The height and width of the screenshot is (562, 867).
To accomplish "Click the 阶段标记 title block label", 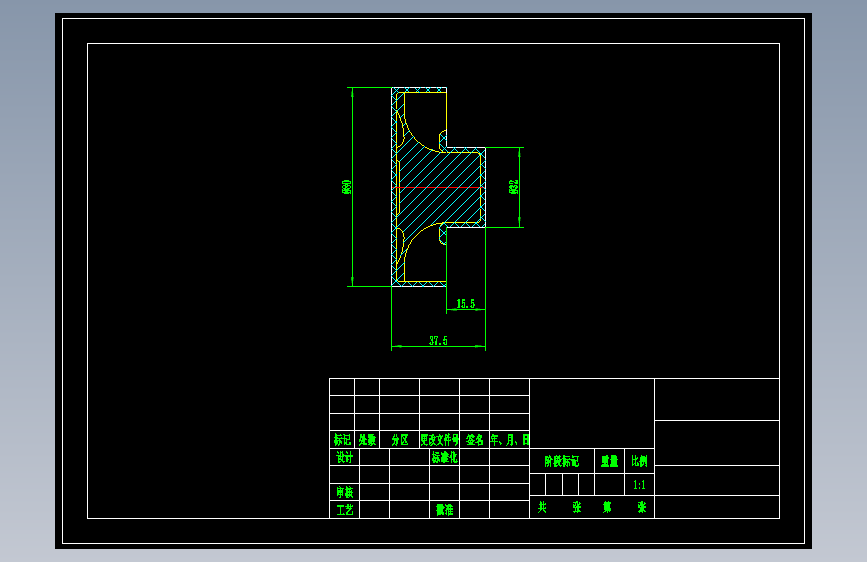I will click(x=562, y=461).
